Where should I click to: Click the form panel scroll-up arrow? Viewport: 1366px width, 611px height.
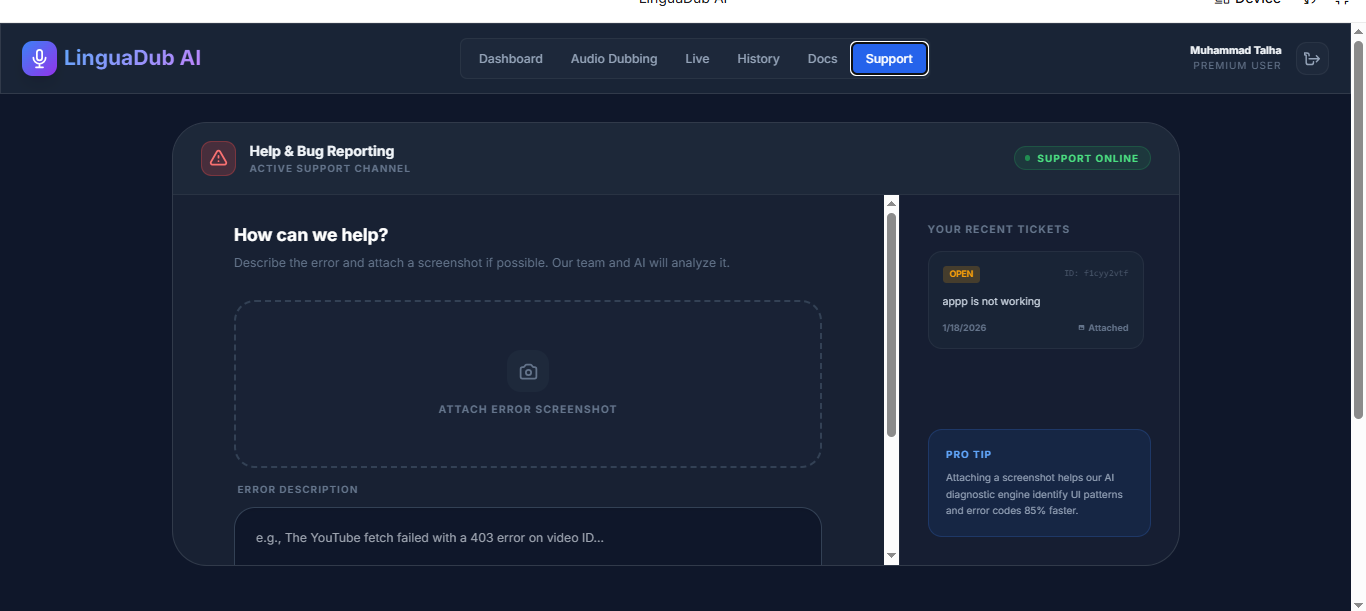click(891, 204)
